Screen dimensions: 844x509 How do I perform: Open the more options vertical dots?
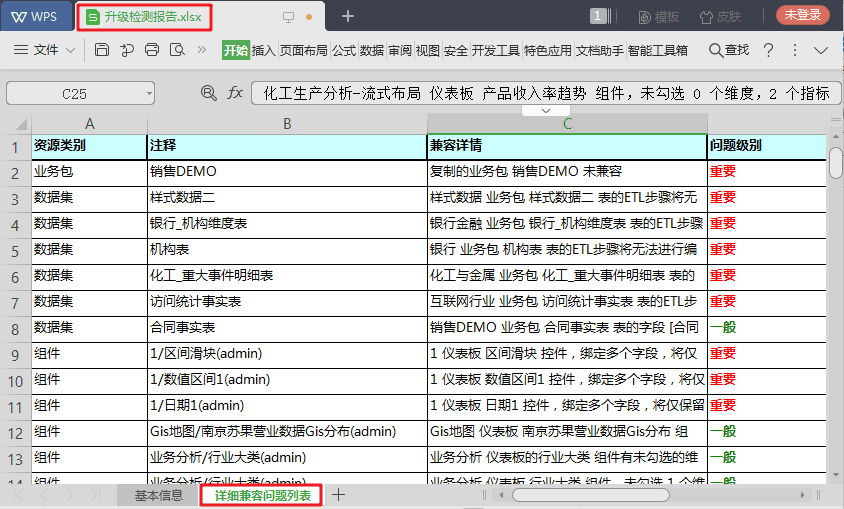click(x=795, y=50)
